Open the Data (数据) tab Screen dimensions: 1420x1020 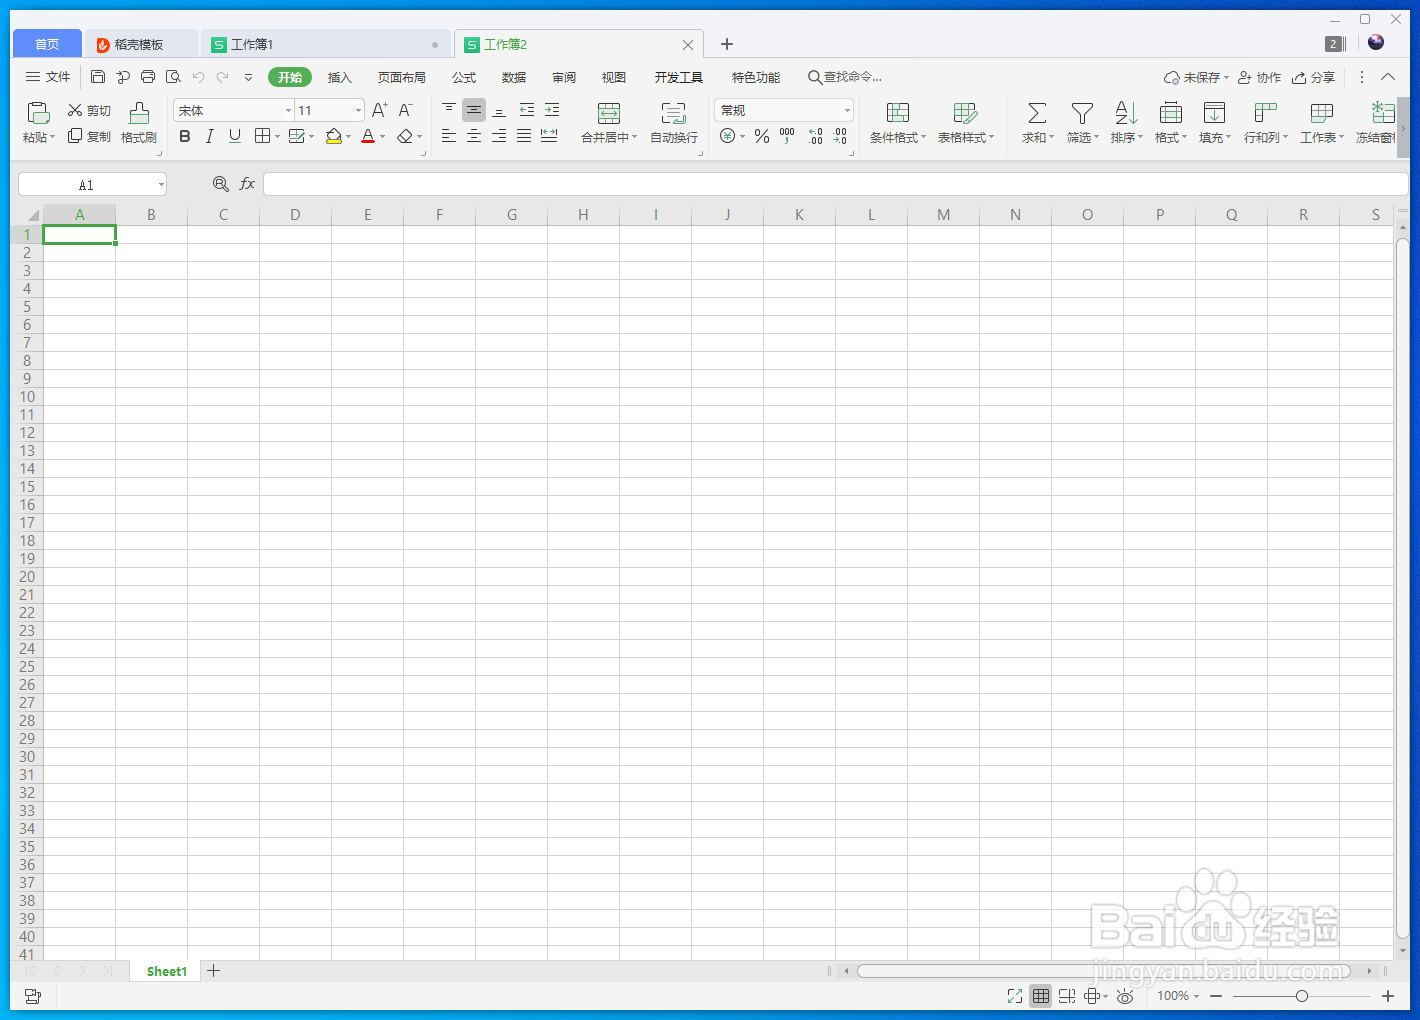514,77
